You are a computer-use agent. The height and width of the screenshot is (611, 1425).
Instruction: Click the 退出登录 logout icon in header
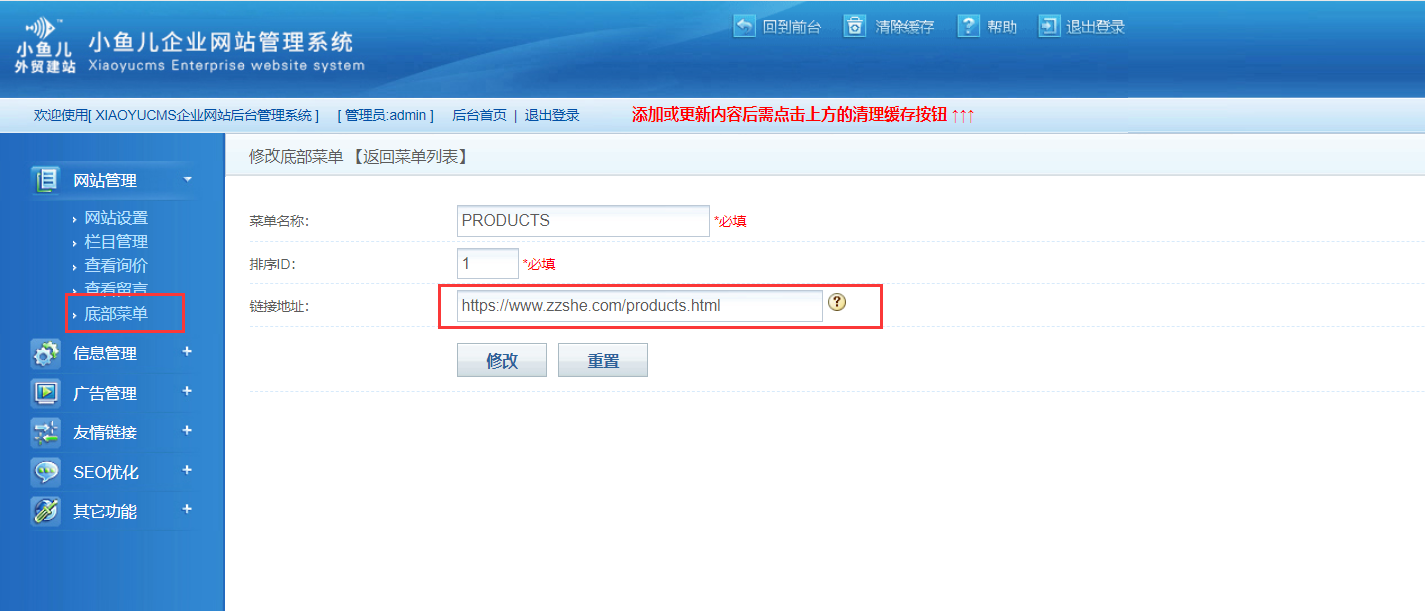point(1049,26)
